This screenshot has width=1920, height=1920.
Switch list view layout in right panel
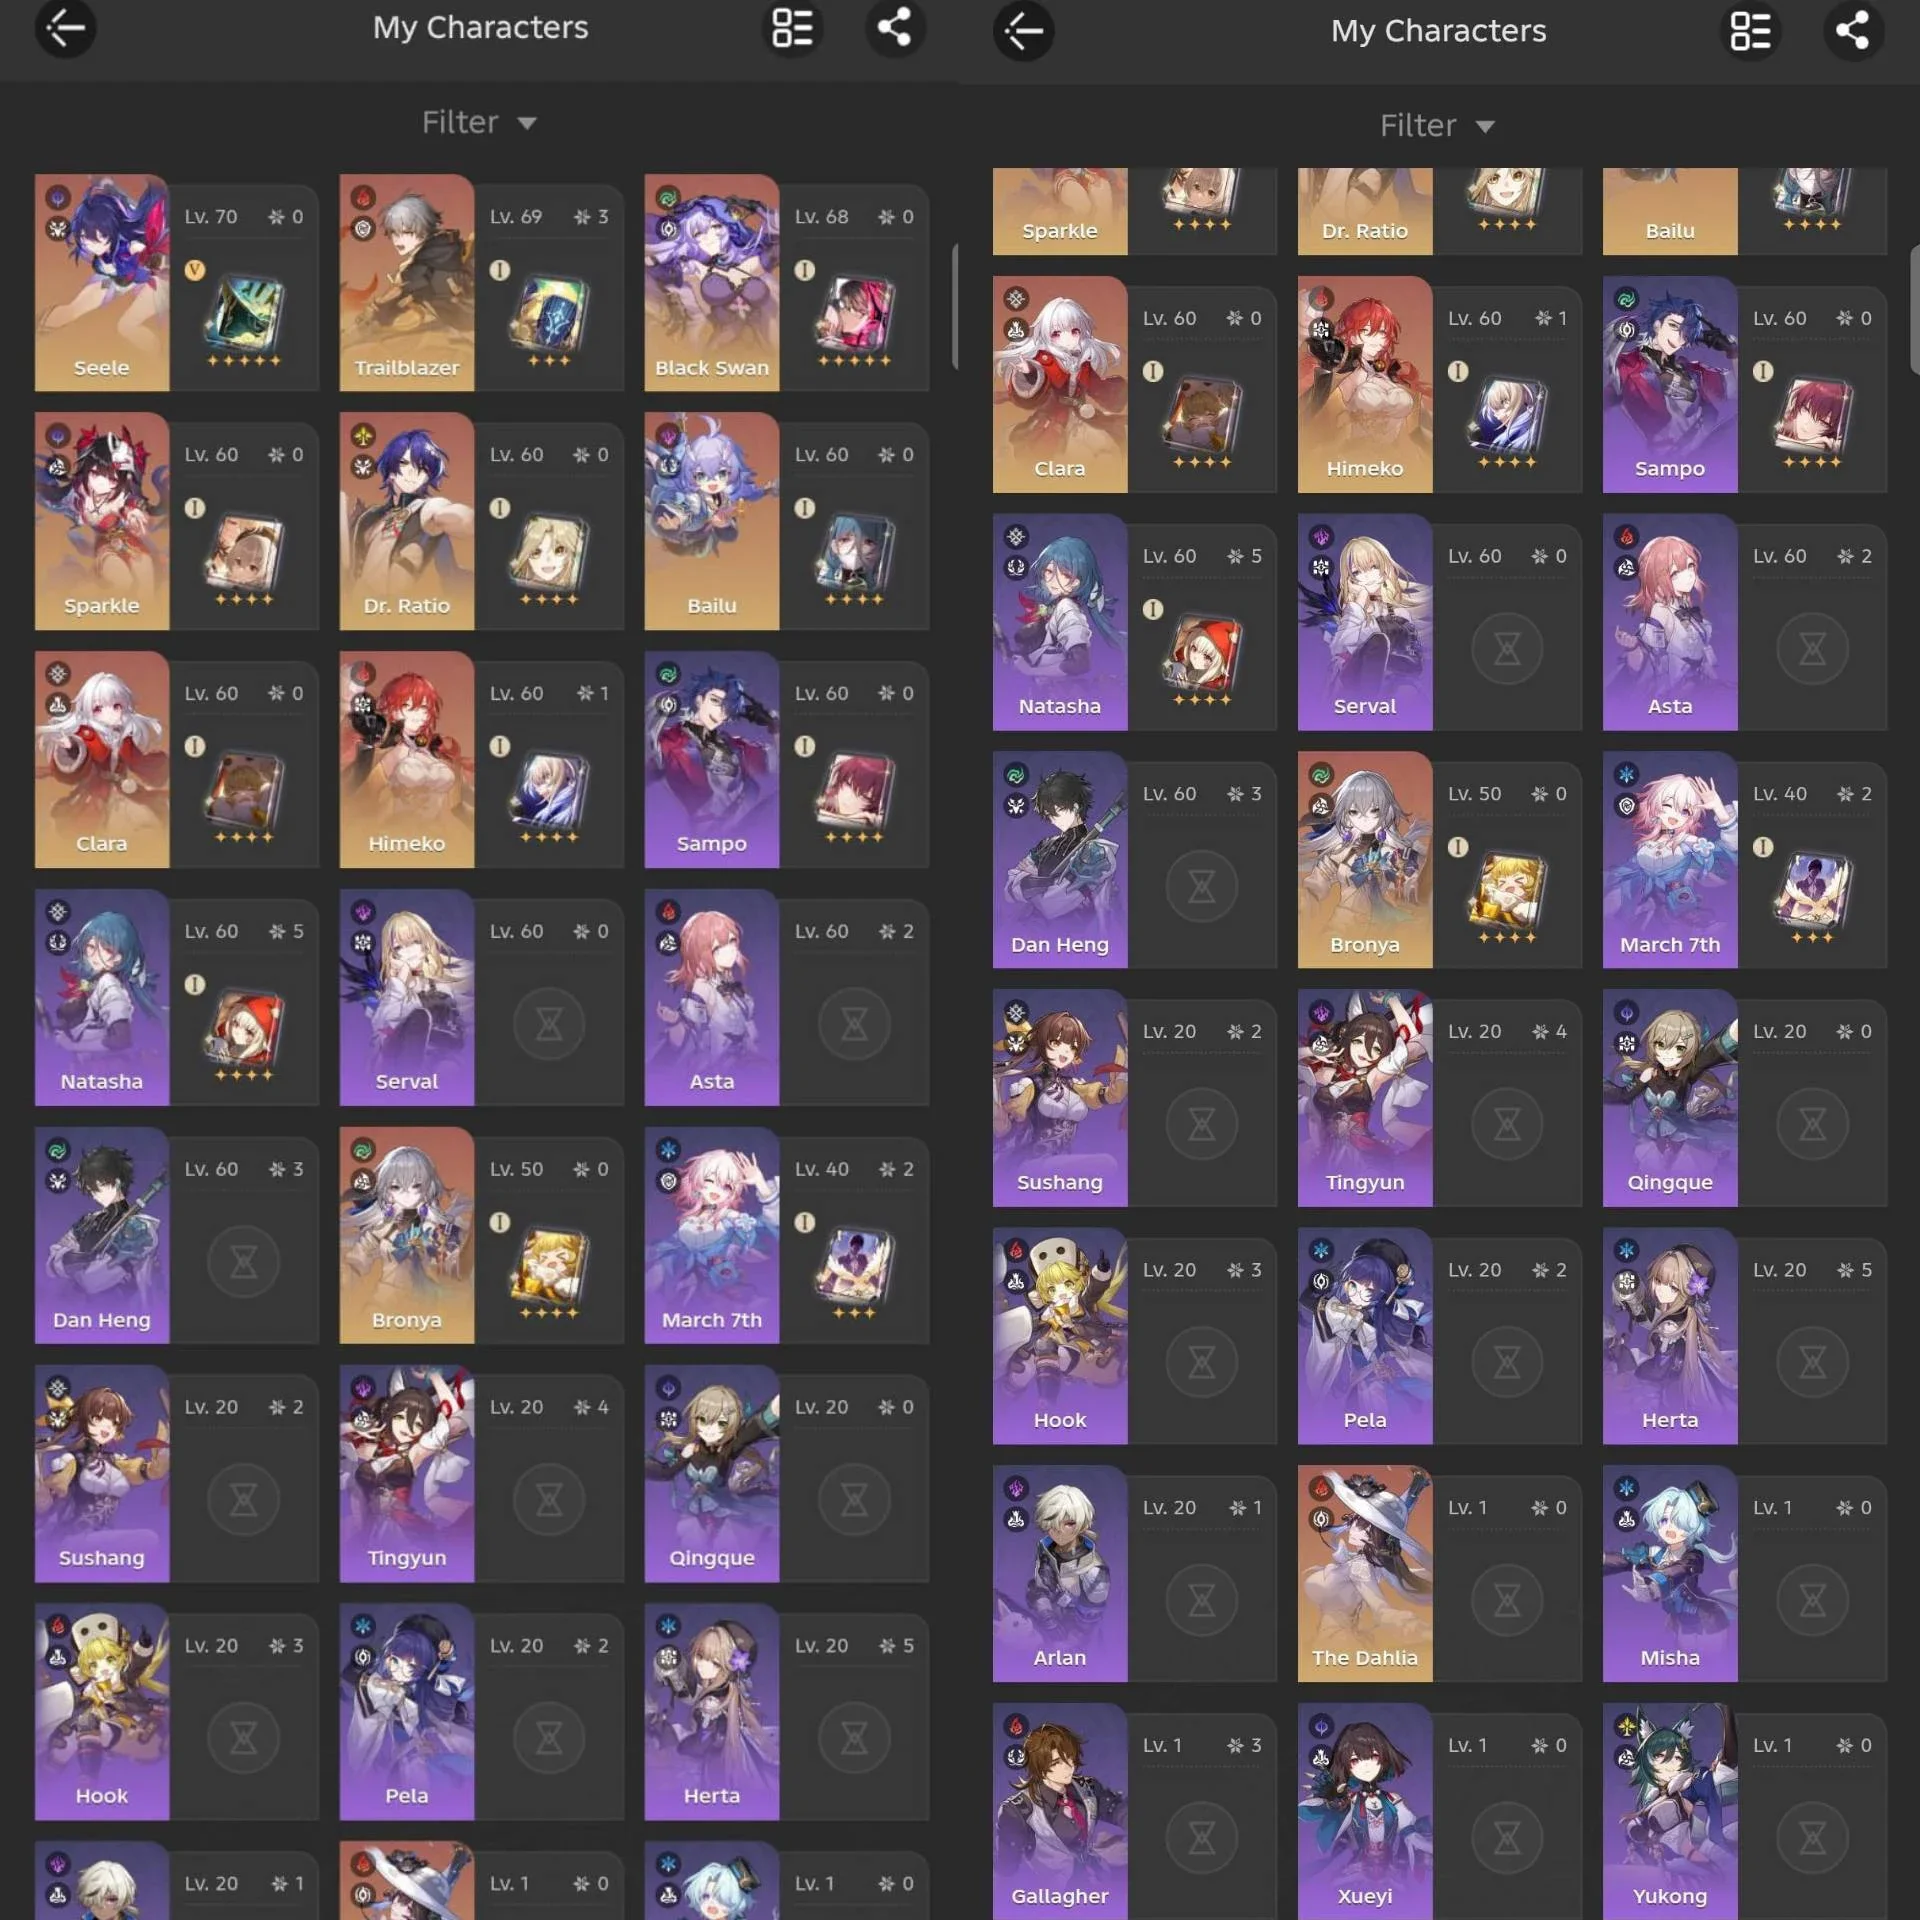tap(1751, 31)
